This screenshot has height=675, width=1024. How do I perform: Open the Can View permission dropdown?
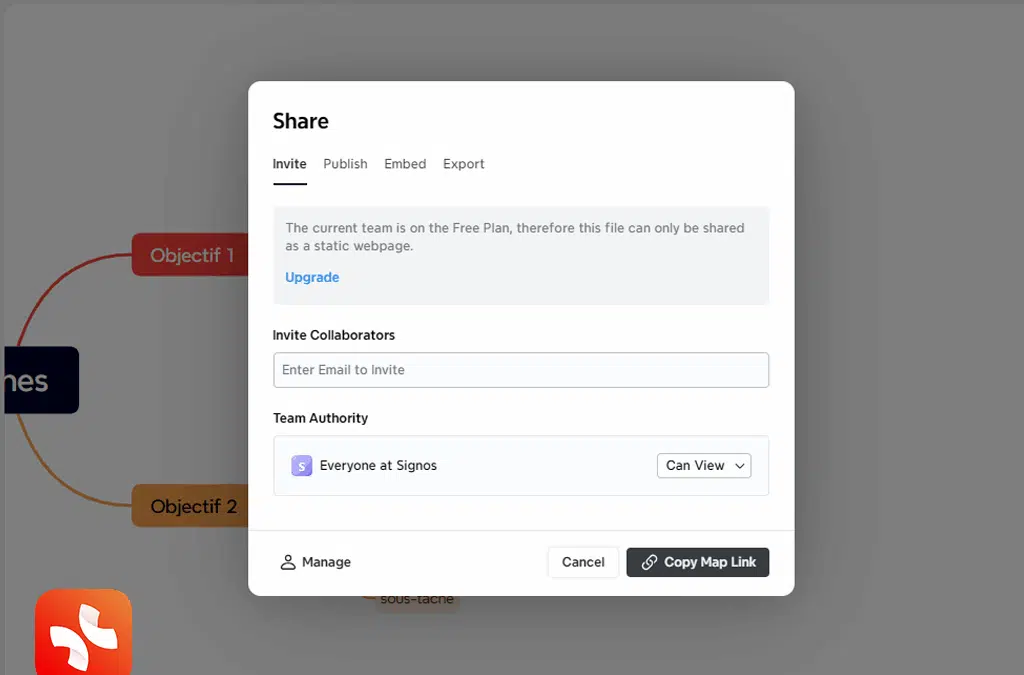[704, 466]
